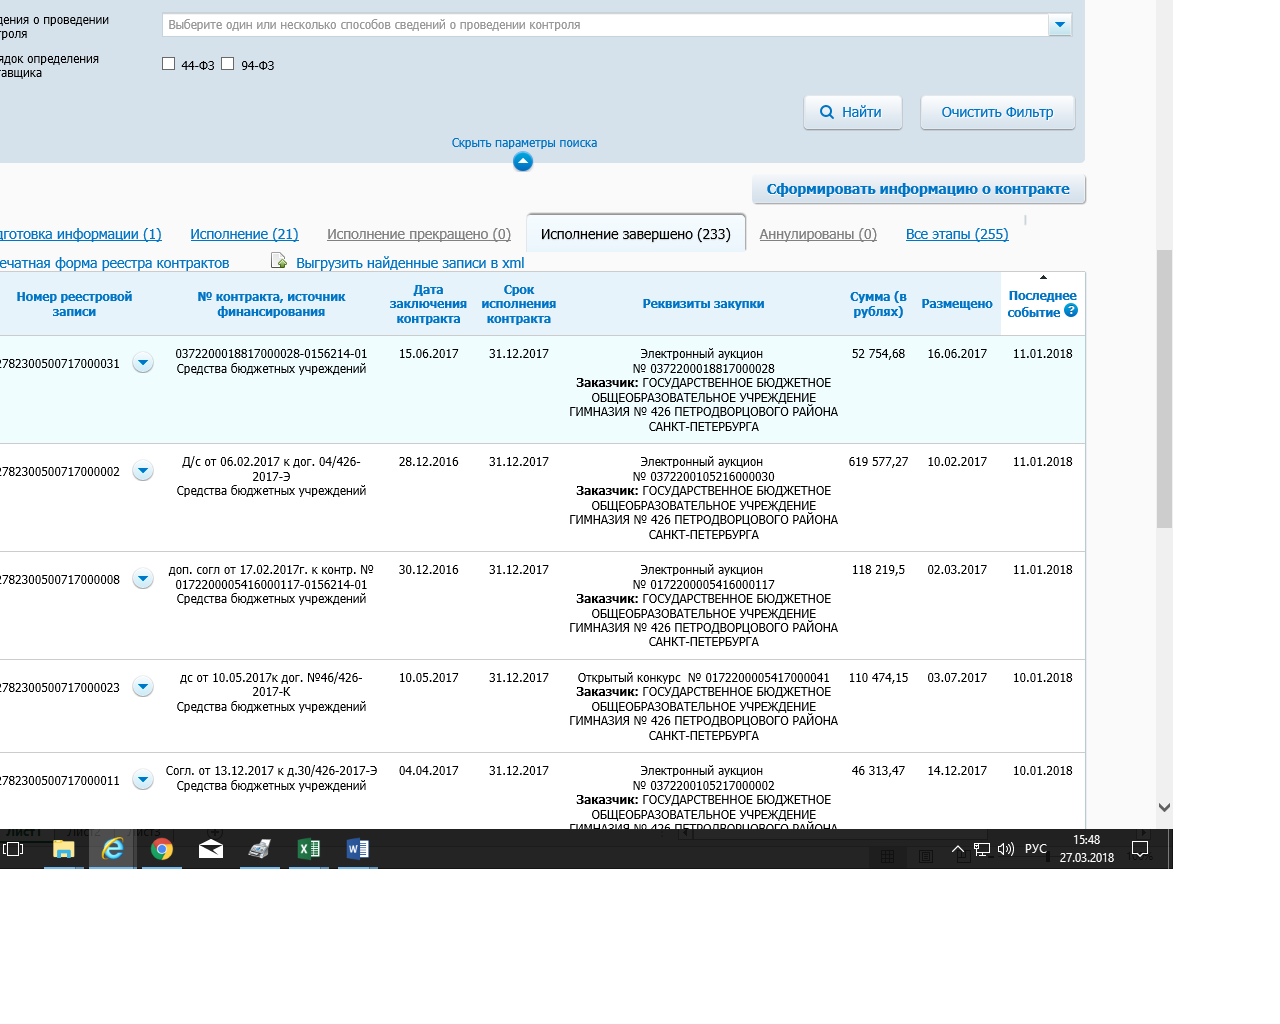The width and height of the screenshot is (1280, 1024).
Task: Expand row menu for record ending 7000023
Action: point(143,687)
